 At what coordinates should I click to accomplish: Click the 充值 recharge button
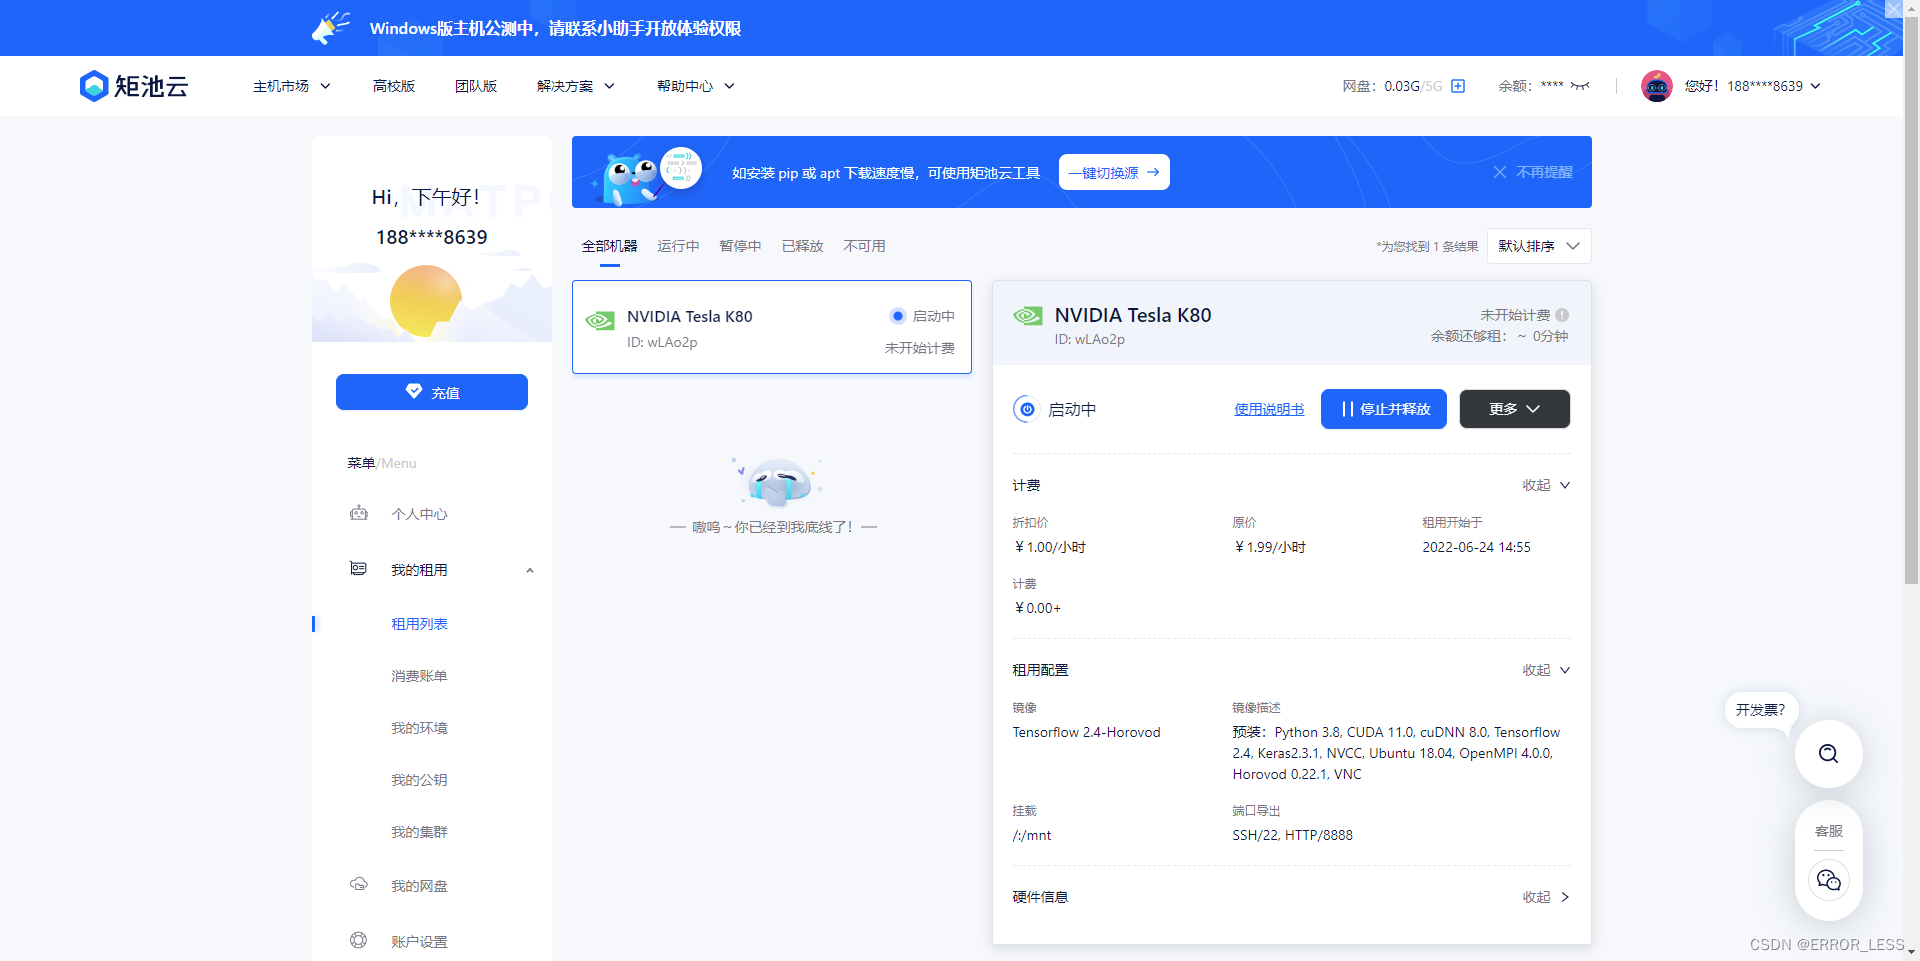[432, 392]
